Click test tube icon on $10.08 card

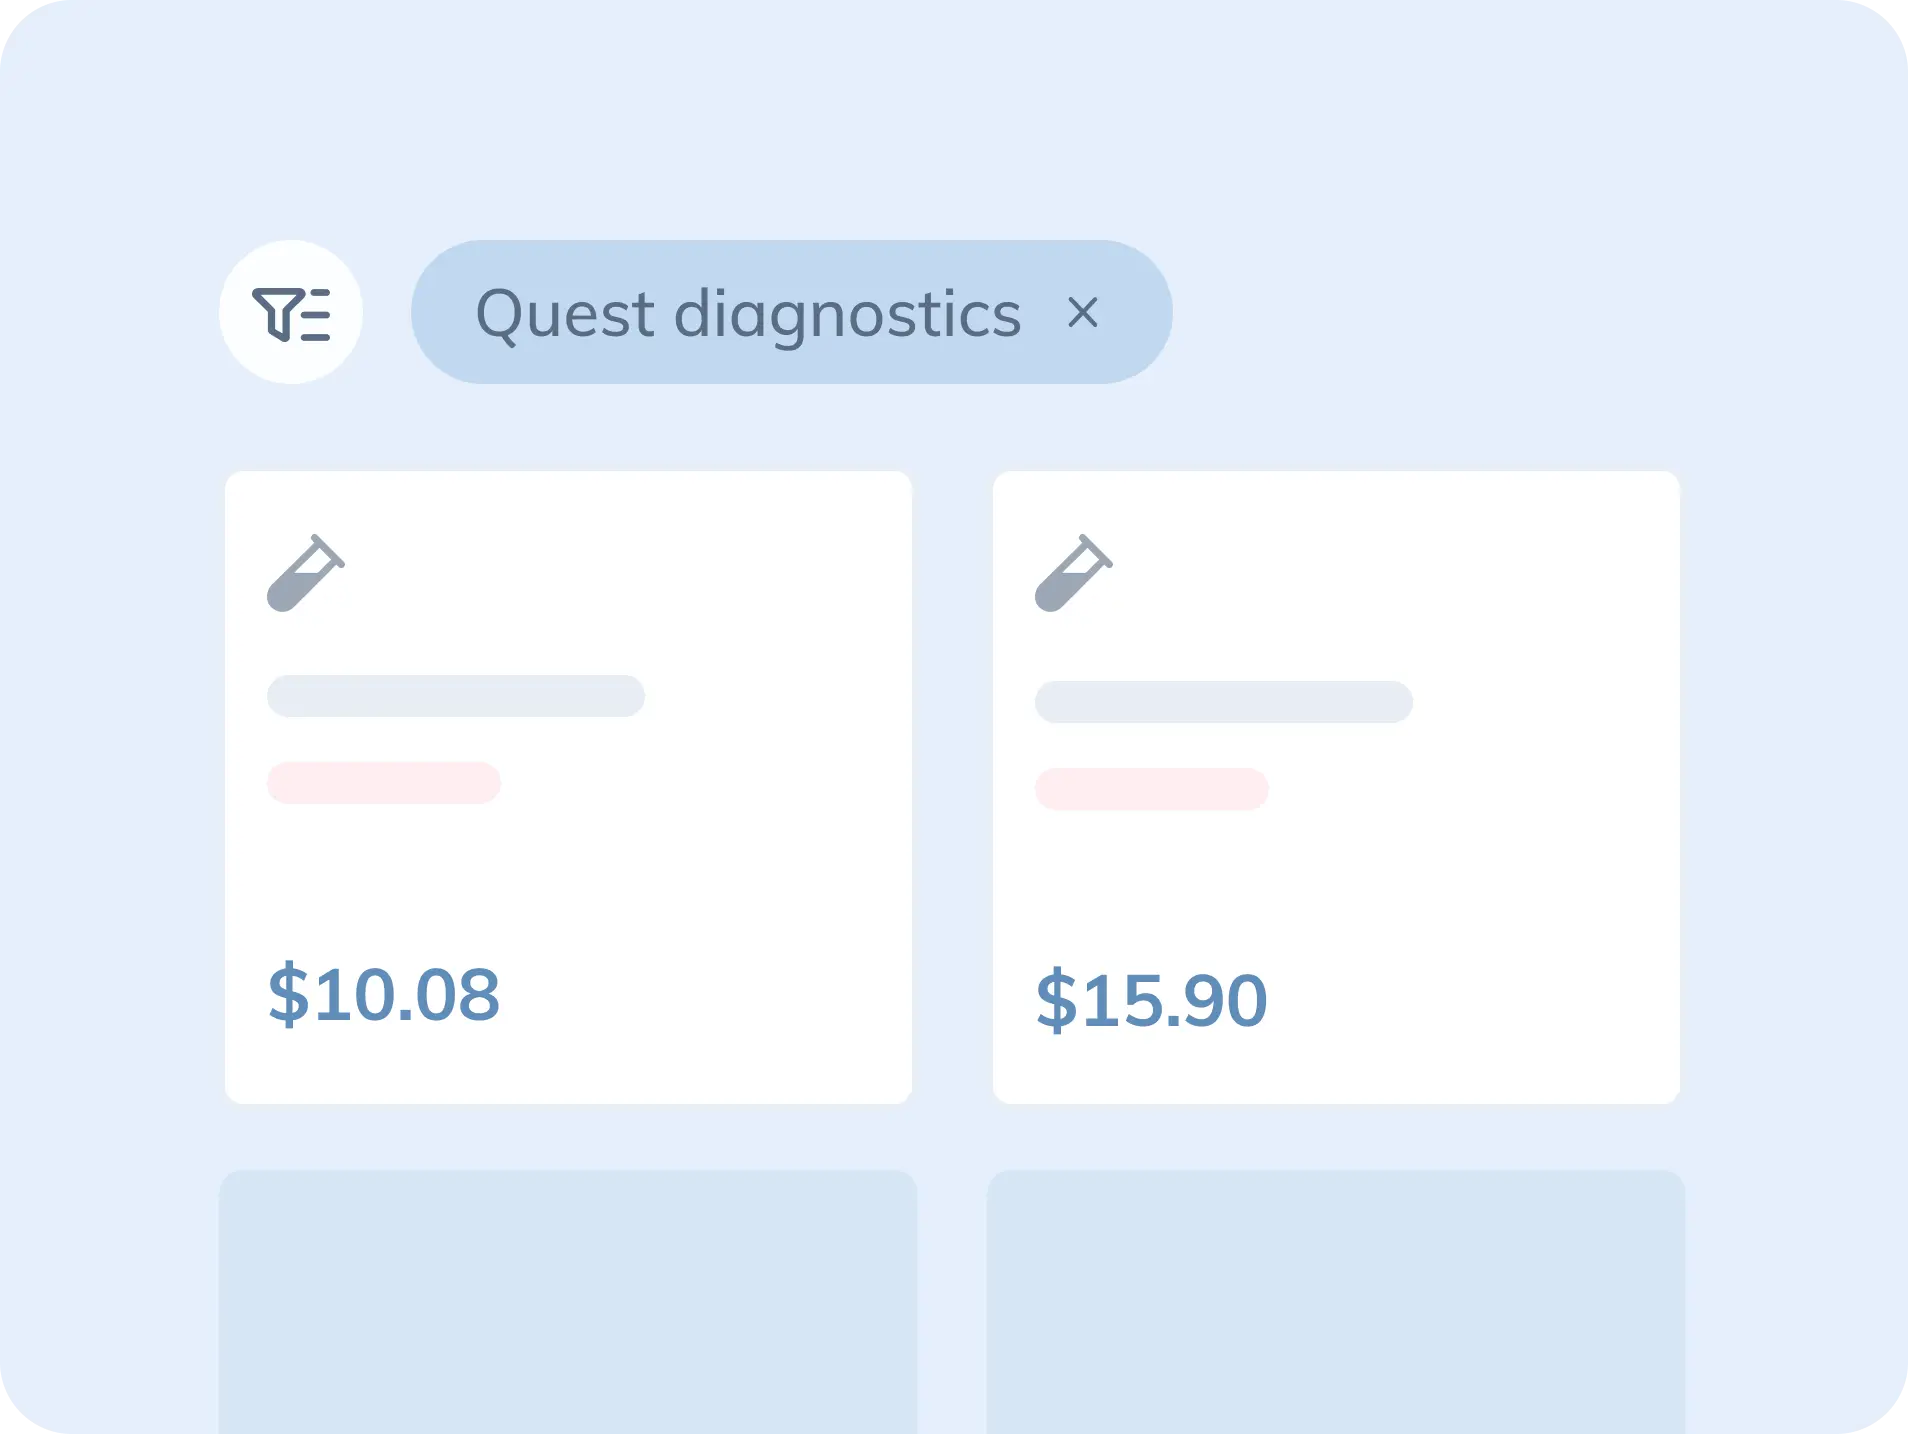(305, 573)
